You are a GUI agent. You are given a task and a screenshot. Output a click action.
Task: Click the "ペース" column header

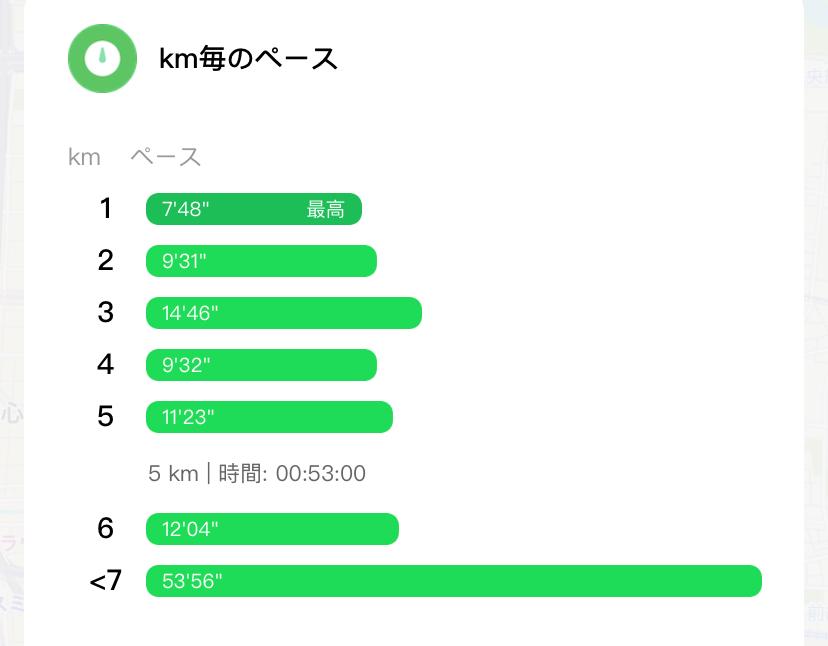(x=166, y=157)
